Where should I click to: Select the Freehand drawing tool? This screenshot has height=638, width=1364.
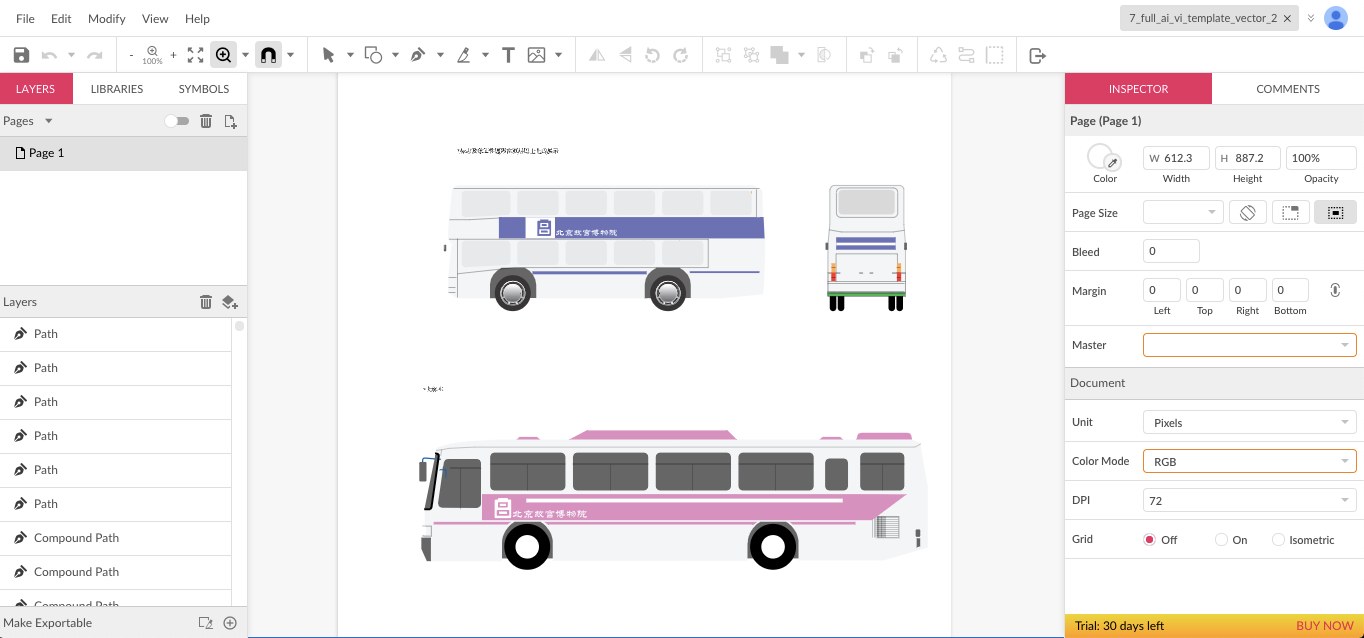[464, 54]
